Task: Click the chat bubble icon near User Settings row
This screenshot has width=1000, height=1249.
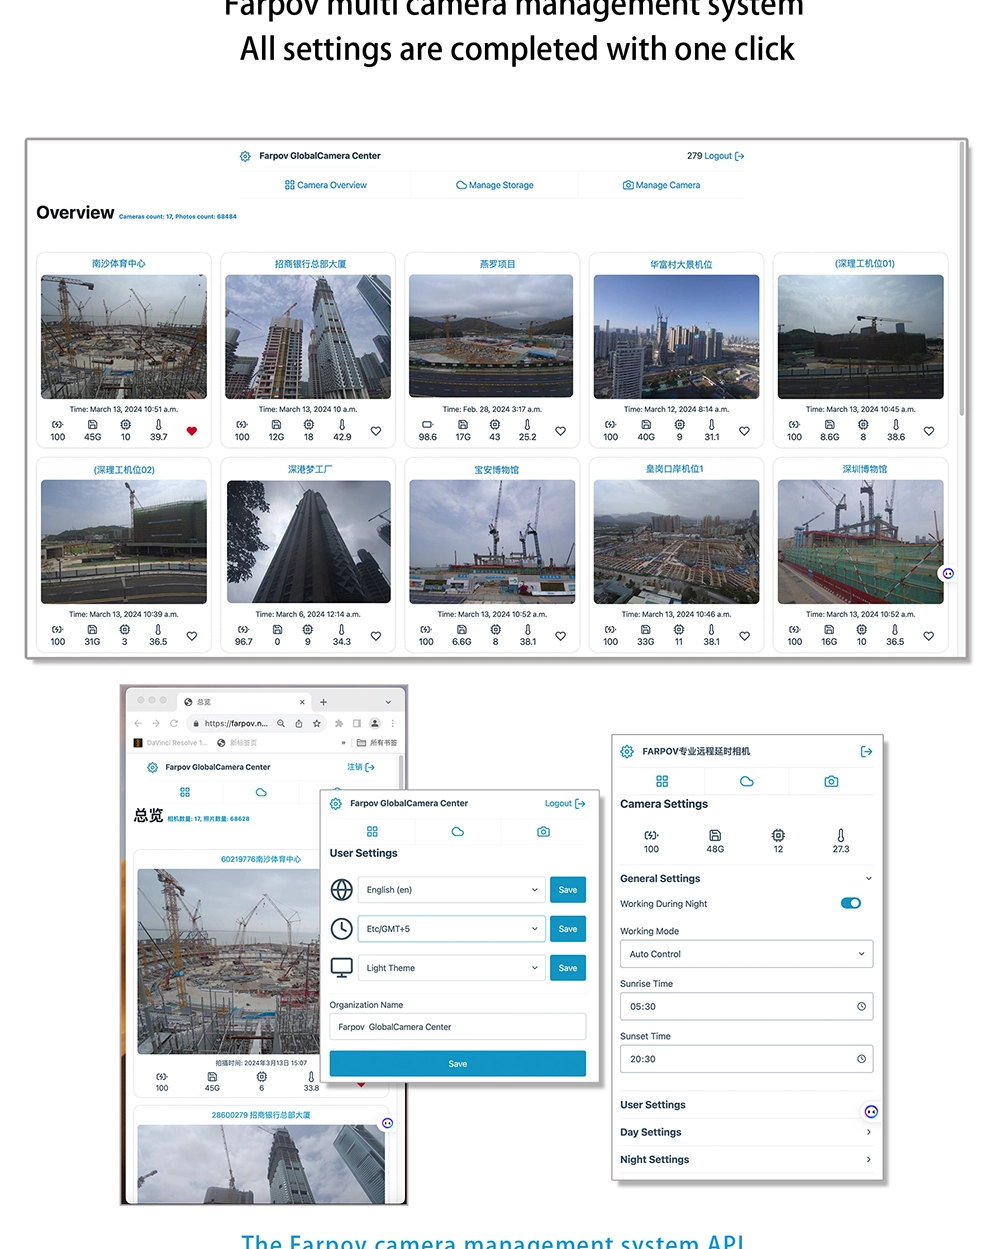Action: 871,1112
